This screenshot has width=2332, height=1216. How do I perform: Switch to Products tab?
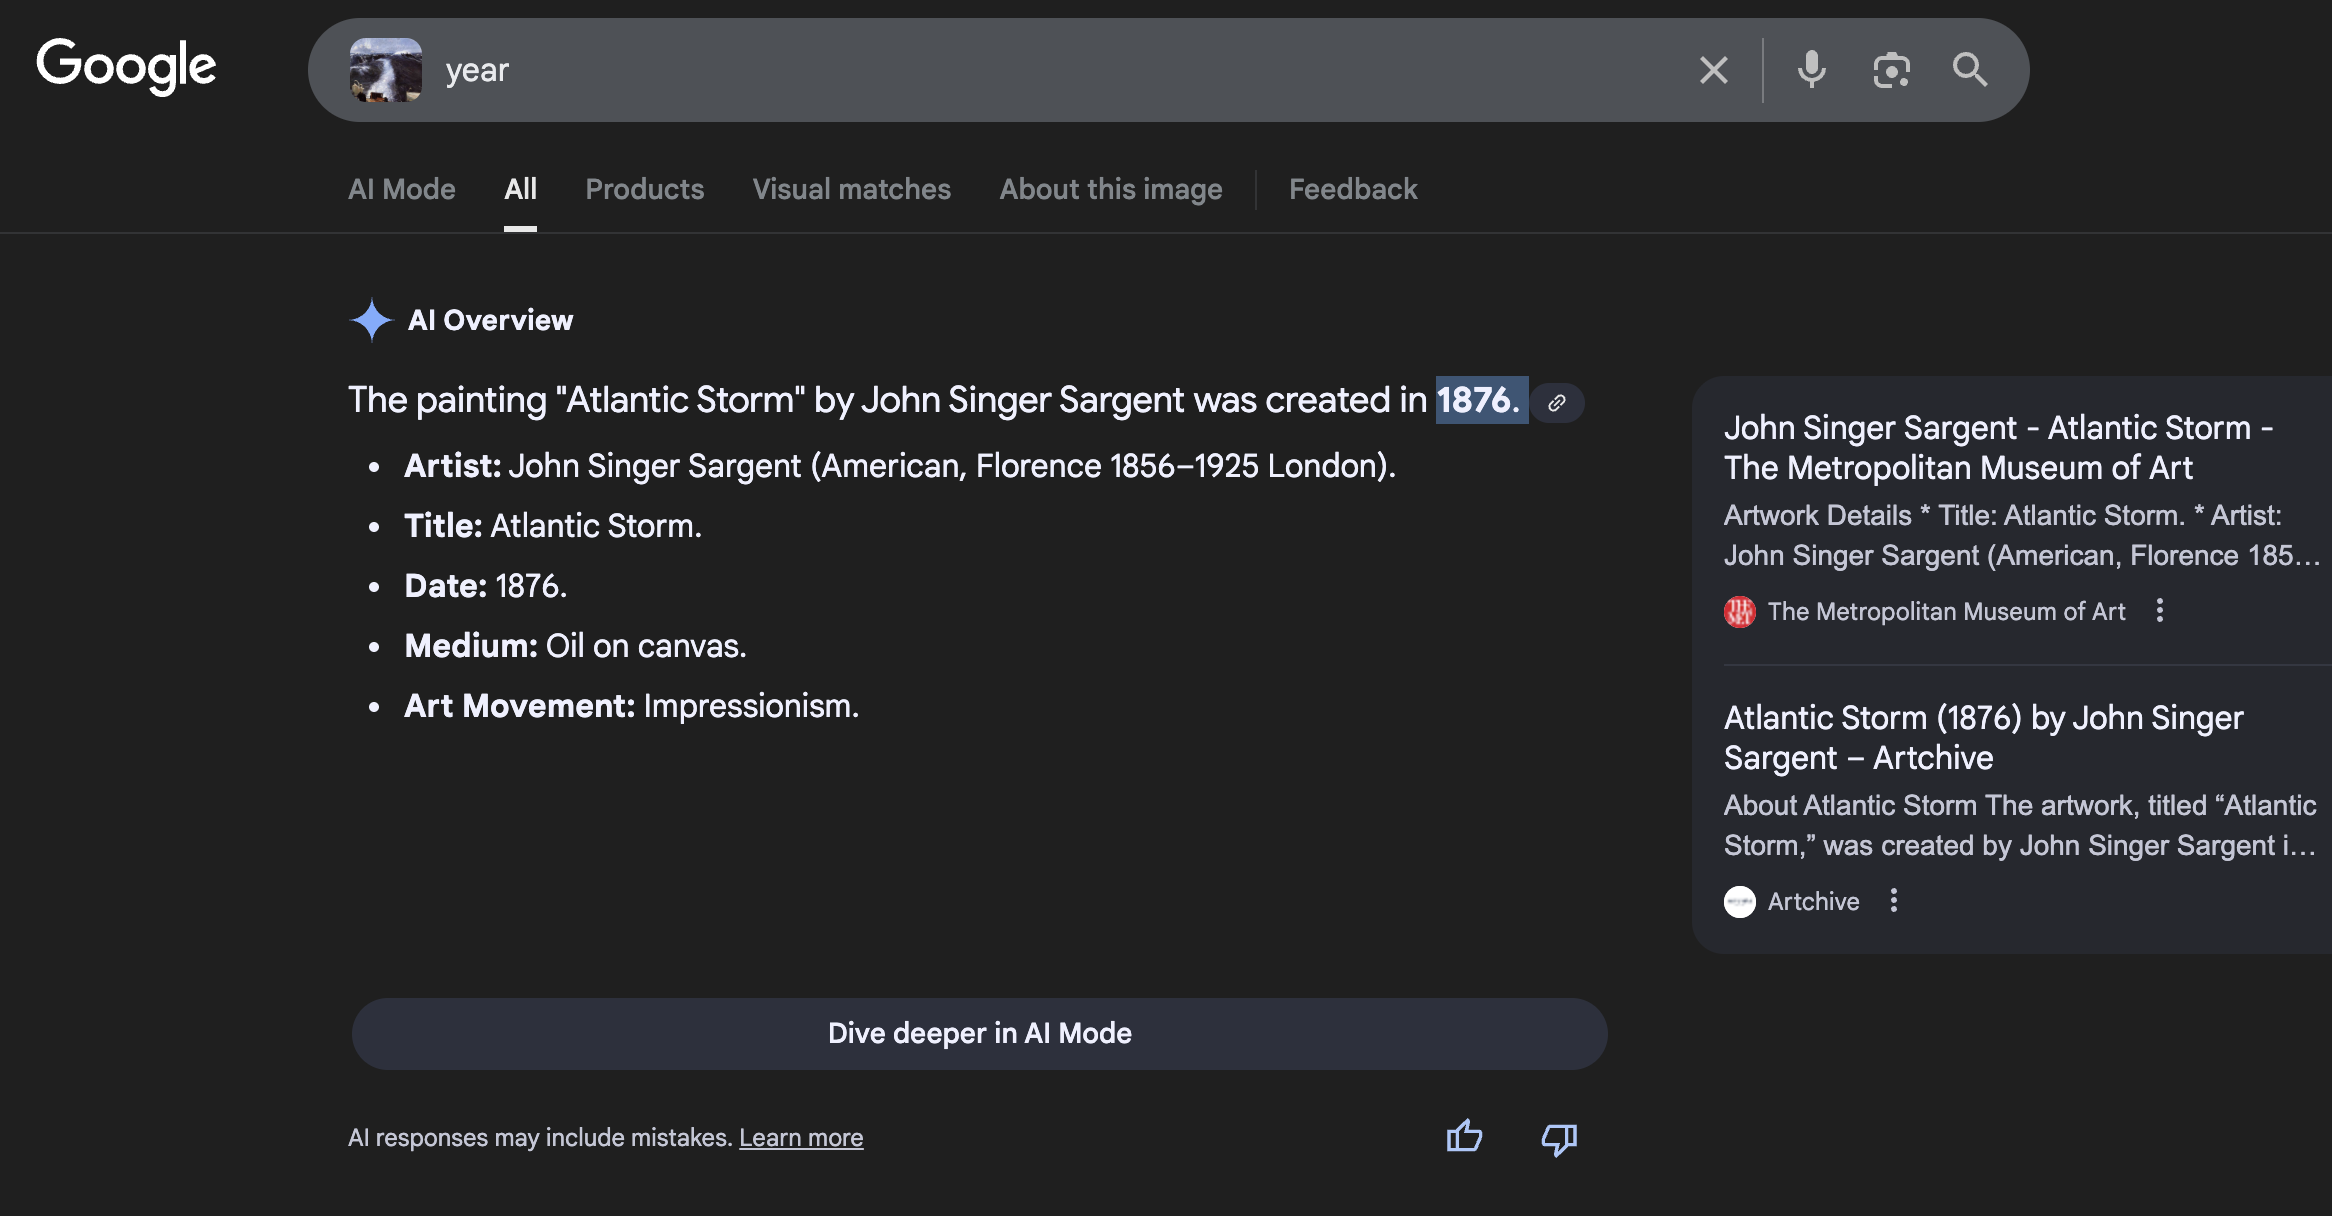coord(644,189)
